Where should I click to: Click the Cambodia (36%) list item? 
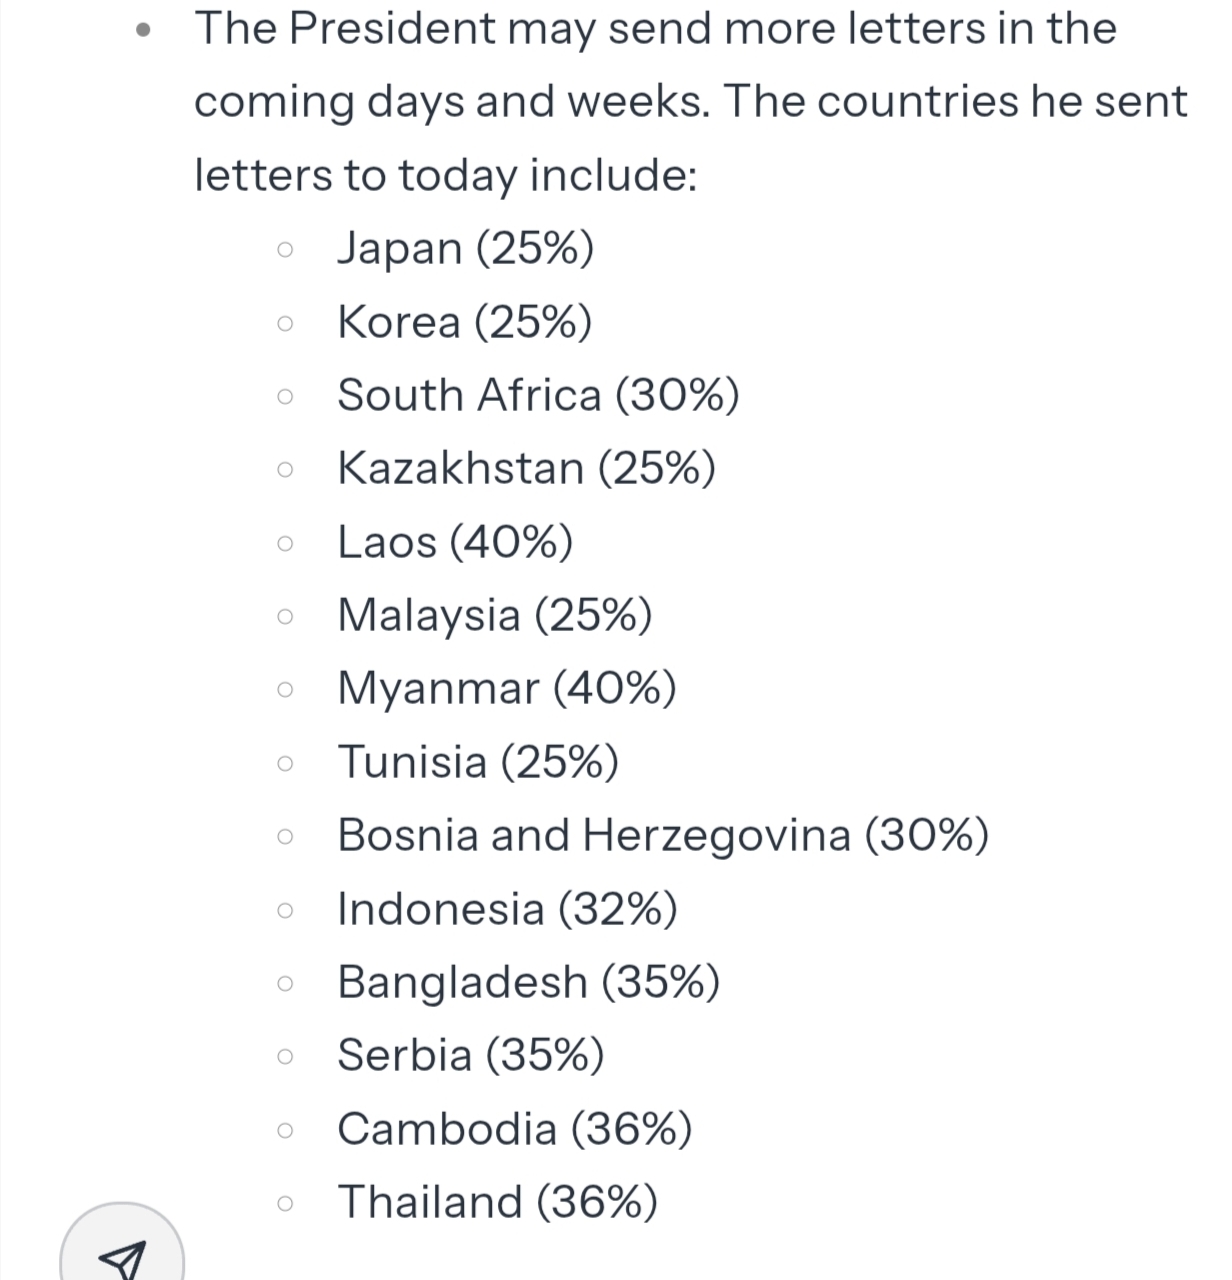click(514, 1129)
